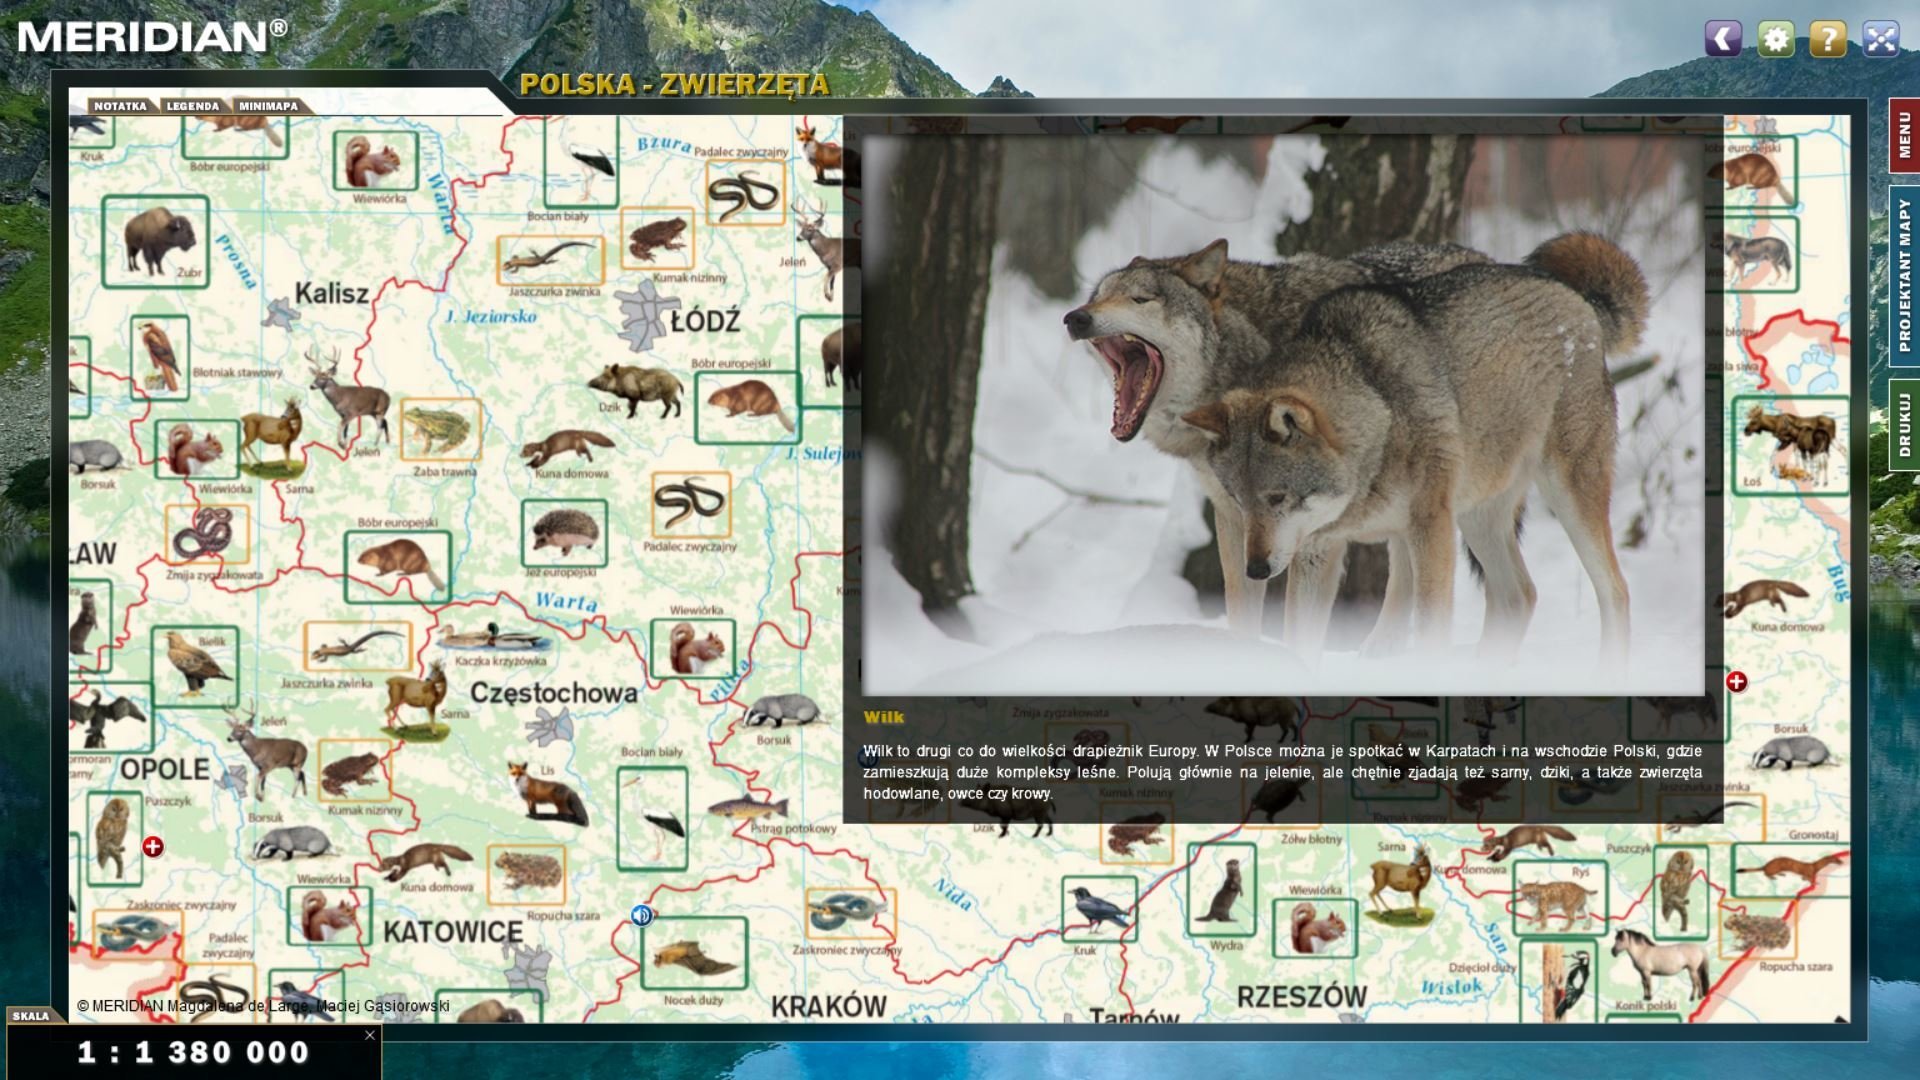Image resolution: width=1920 pixels, height=1080 pixels.
Task: Click the OPOLE city label
Action: 165,769
